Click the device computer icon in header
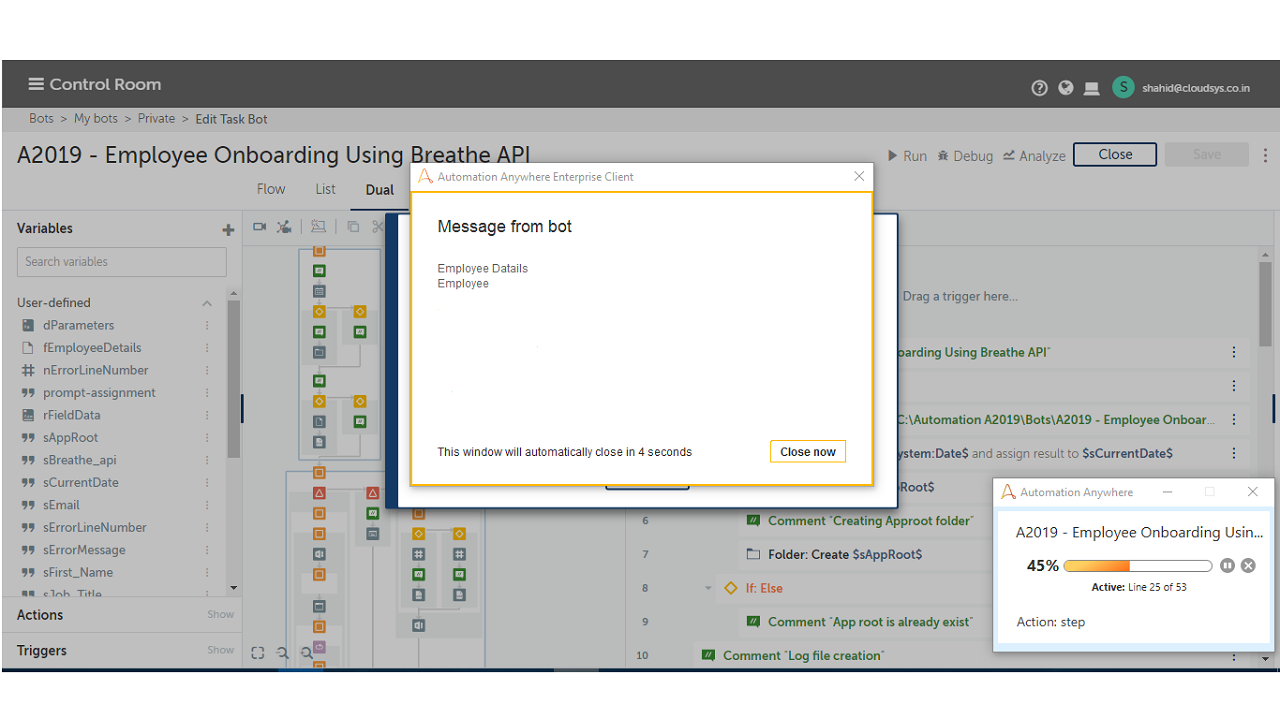This screenshot has height=720, width=1280. coord(1092,88)
